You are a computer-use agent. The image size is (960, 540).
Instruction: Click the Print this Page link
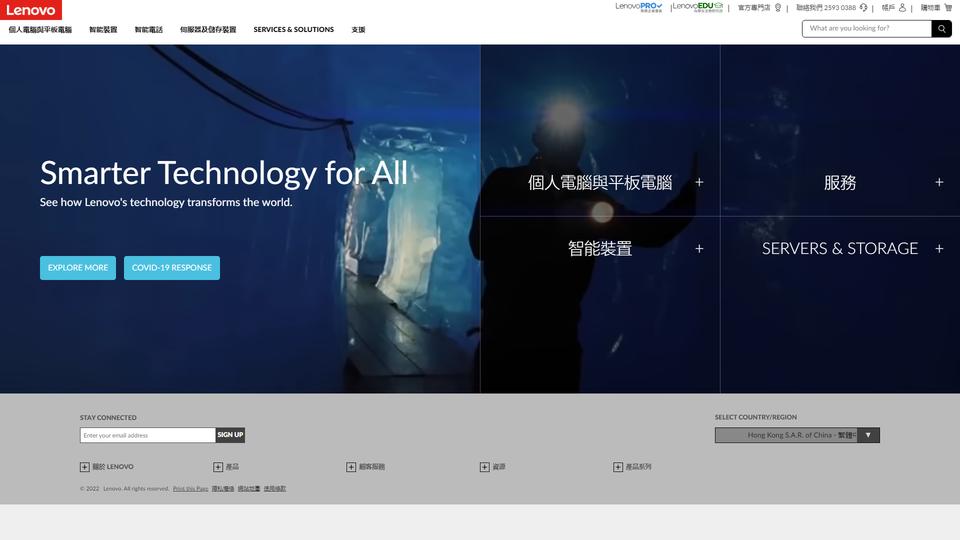190,489
